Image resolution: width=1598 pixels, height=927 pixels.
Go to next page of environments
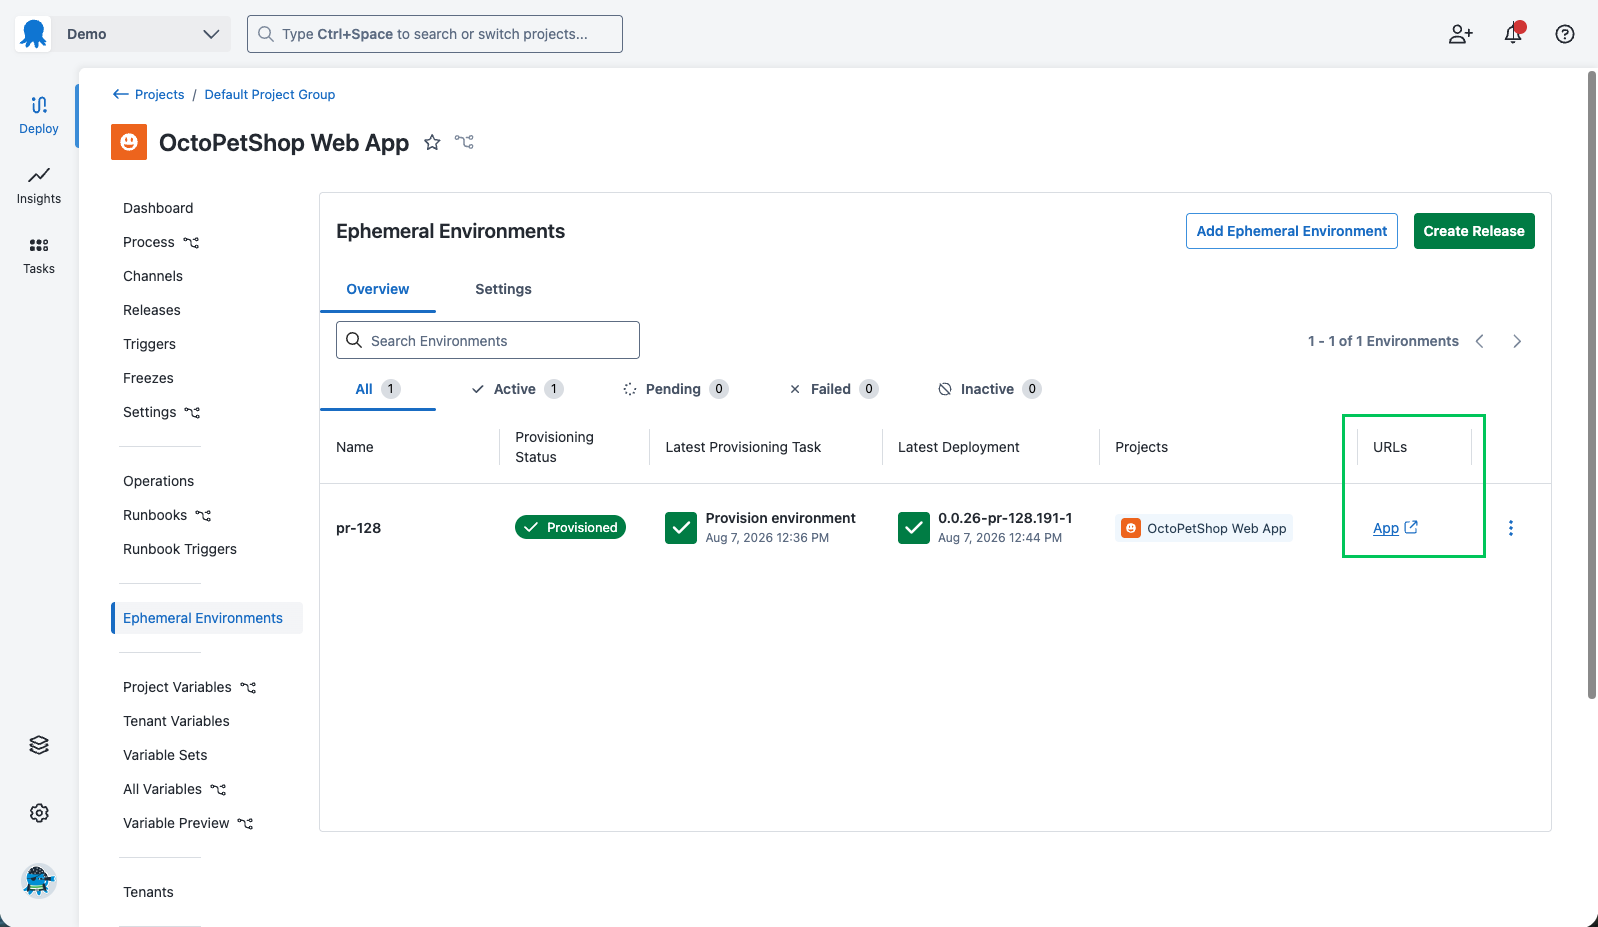(x=1517, y=341)
